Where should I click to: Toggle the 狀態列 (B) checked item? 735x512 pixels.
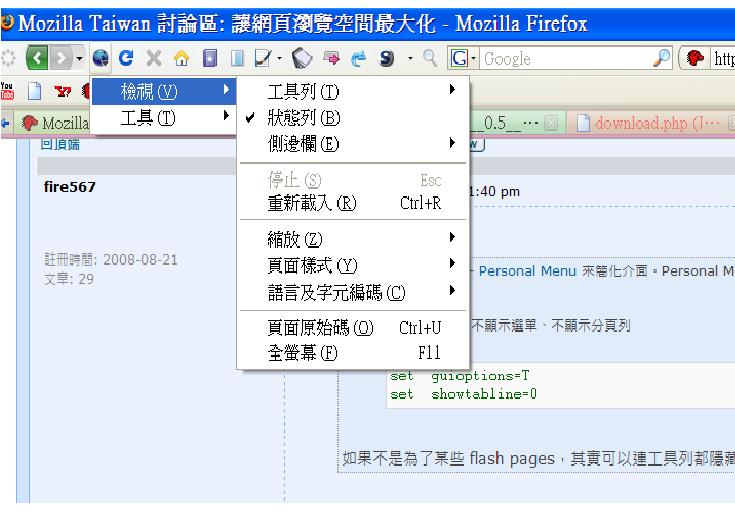point(353,118)
